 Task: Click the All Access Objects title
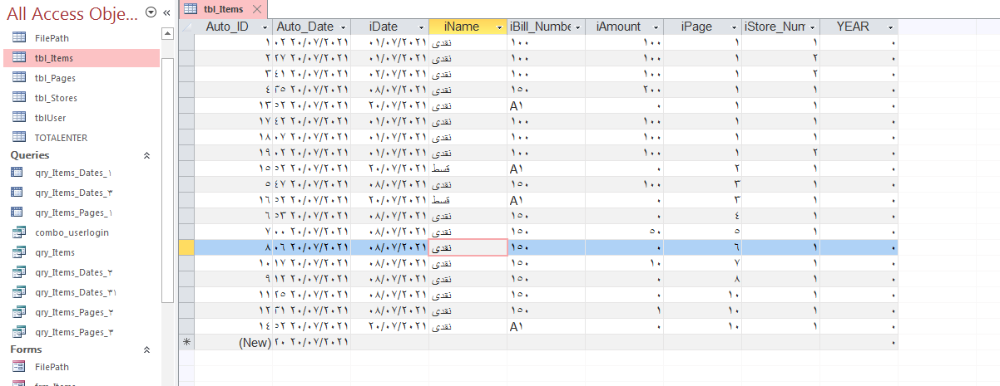(72, 13)
